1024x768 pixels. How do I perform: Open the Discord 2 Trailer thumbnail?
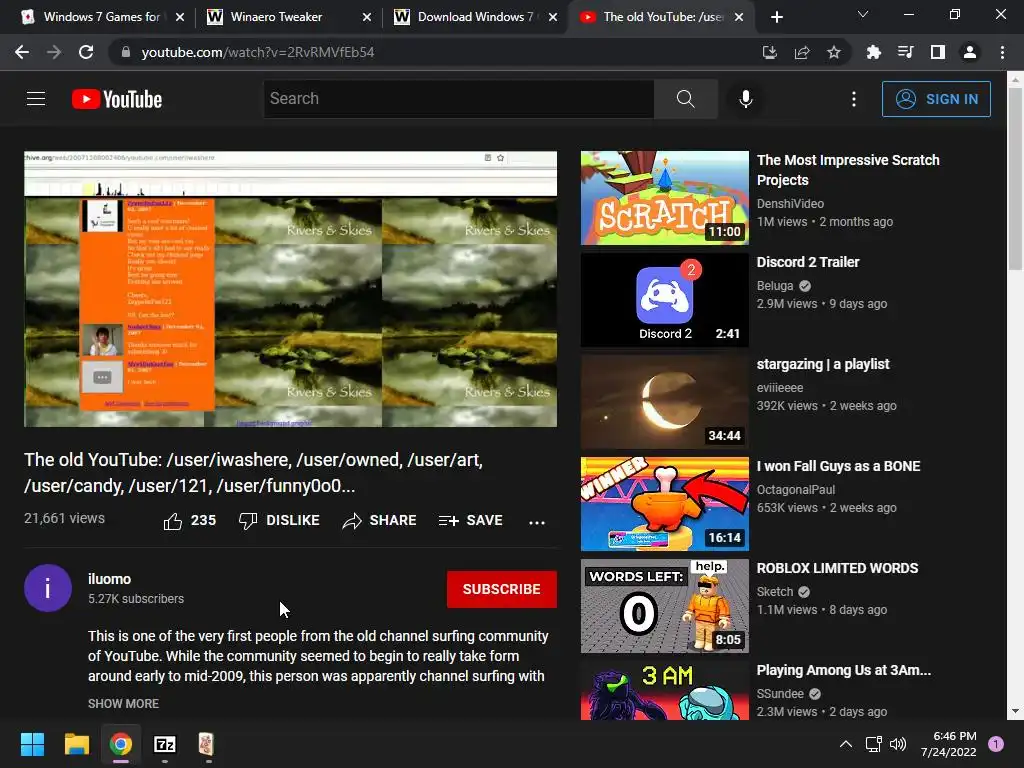point(665,300)
